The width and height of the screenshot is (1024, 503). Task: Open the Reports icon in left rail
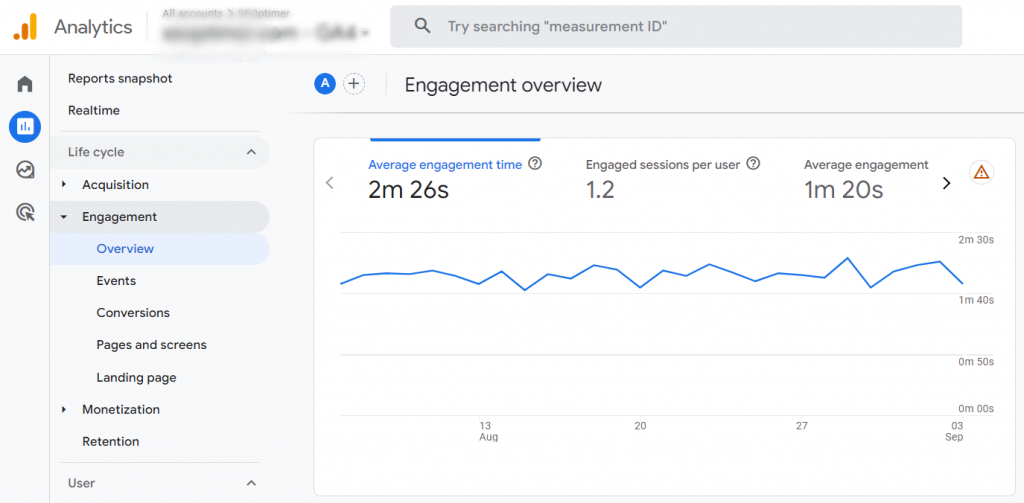25,127
